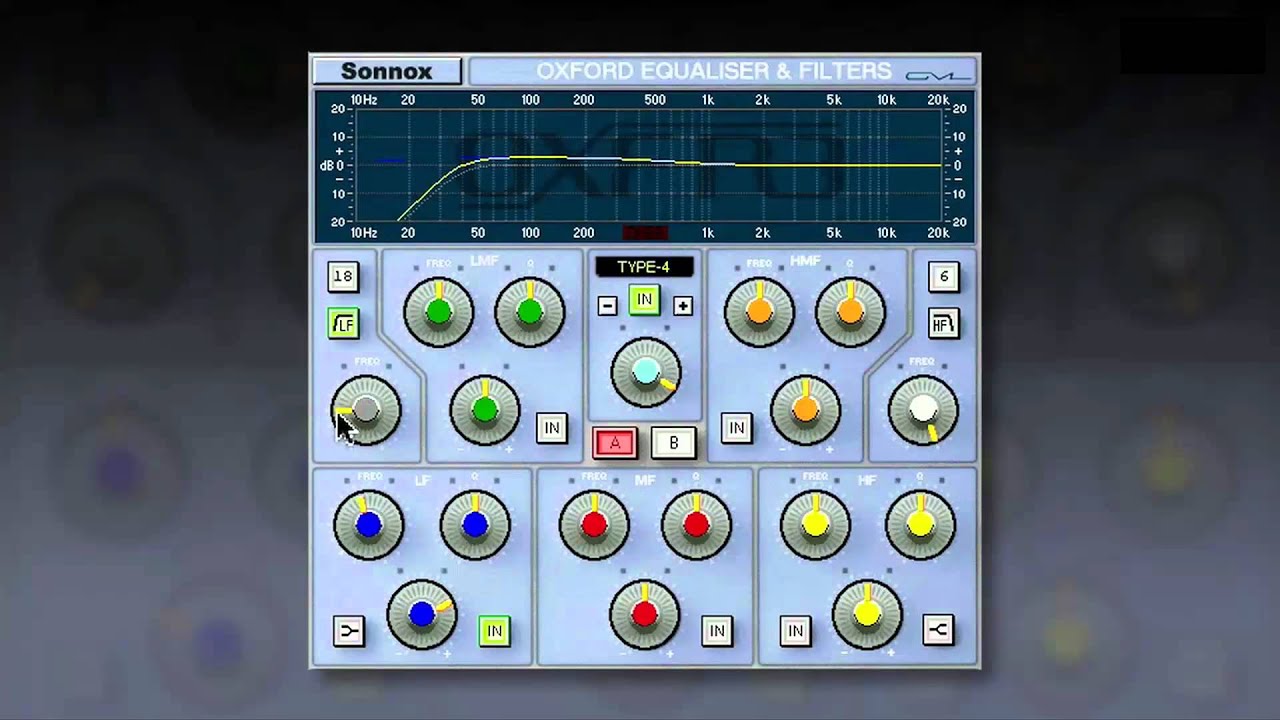Toggle the HMF section IN button
The width and height of the screenshot is (1280, 720).
737,428
